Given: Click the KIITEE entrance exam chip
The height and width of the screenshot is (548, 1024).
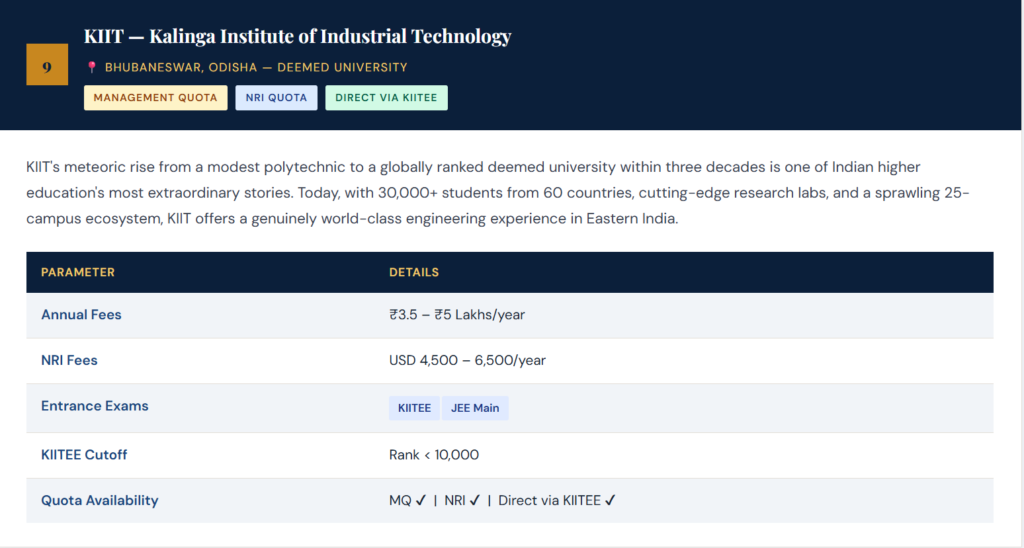Looking at the screenshot, I should point(414,408).
